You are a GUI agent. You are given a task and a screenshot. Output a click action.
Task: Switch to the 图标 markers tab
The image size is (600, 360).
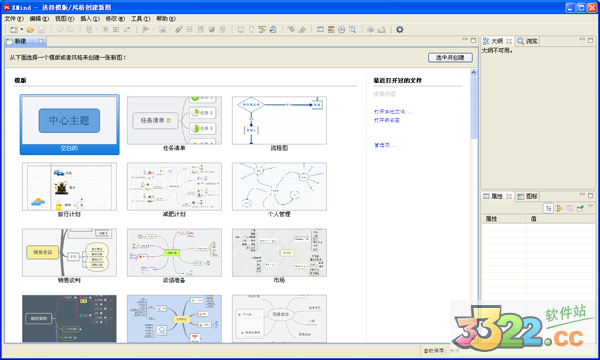tap(527, 196)
